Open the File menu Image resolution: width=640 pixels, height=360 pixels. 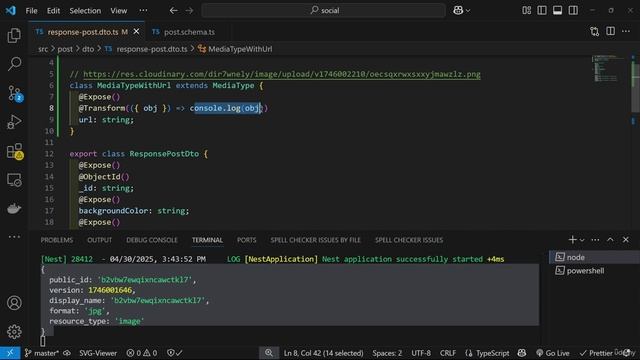point(31,11)
